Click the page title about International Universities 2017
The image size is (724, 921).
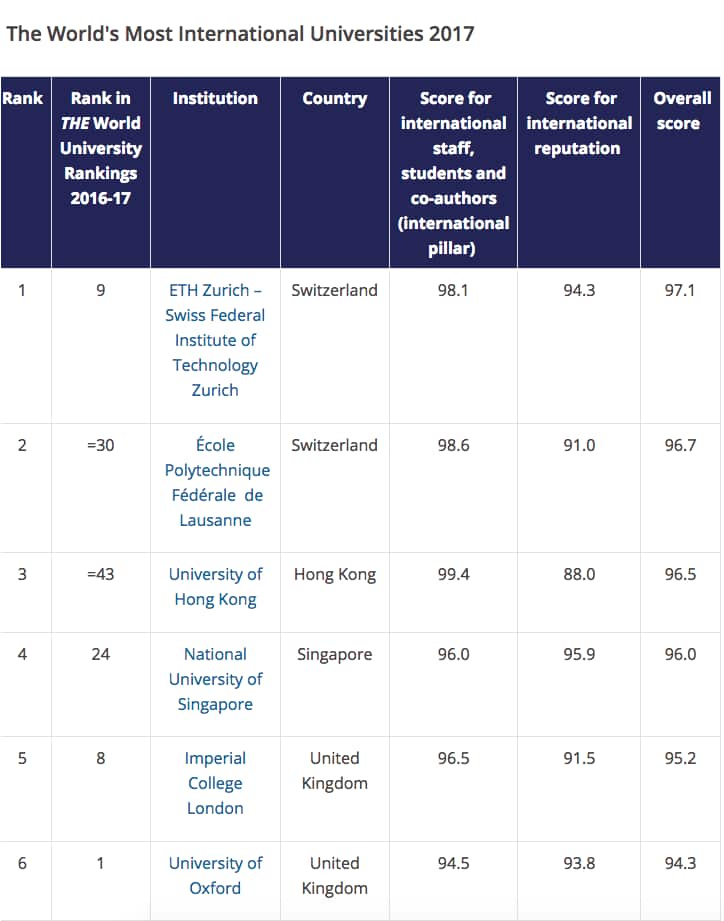240,34
